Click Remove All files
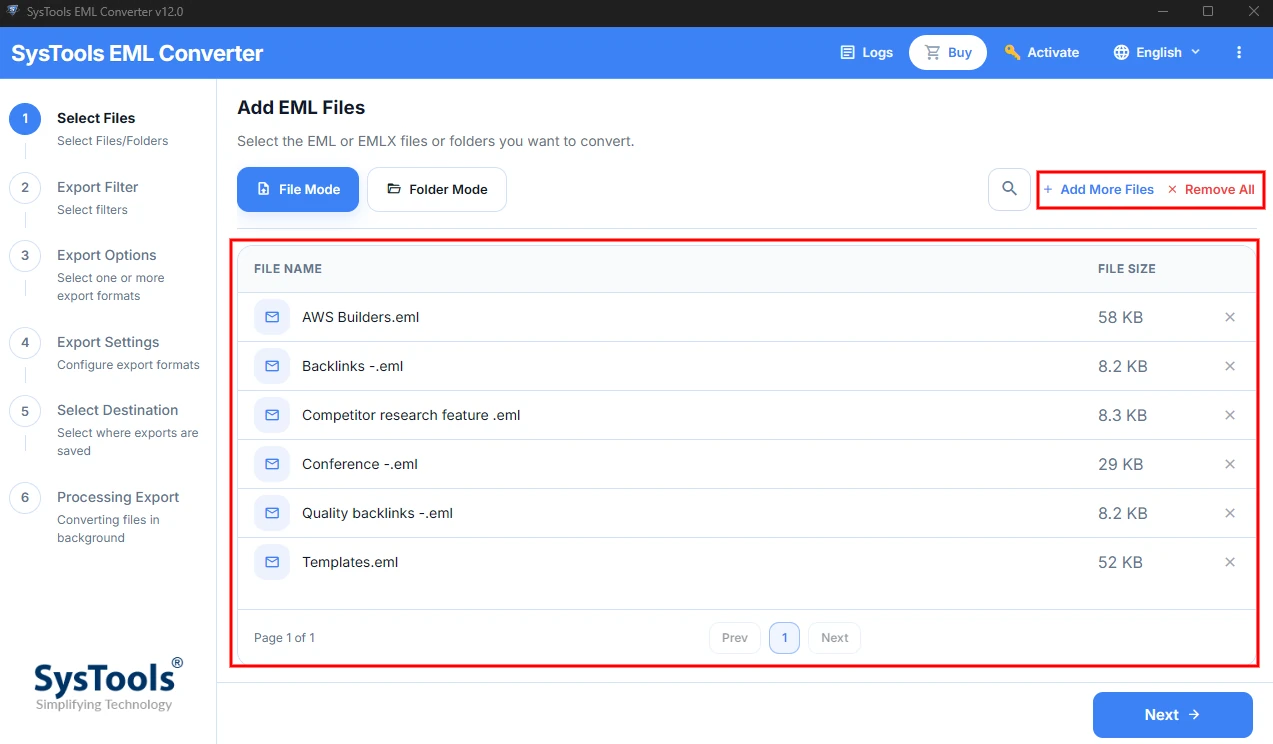 (1211, 189)
